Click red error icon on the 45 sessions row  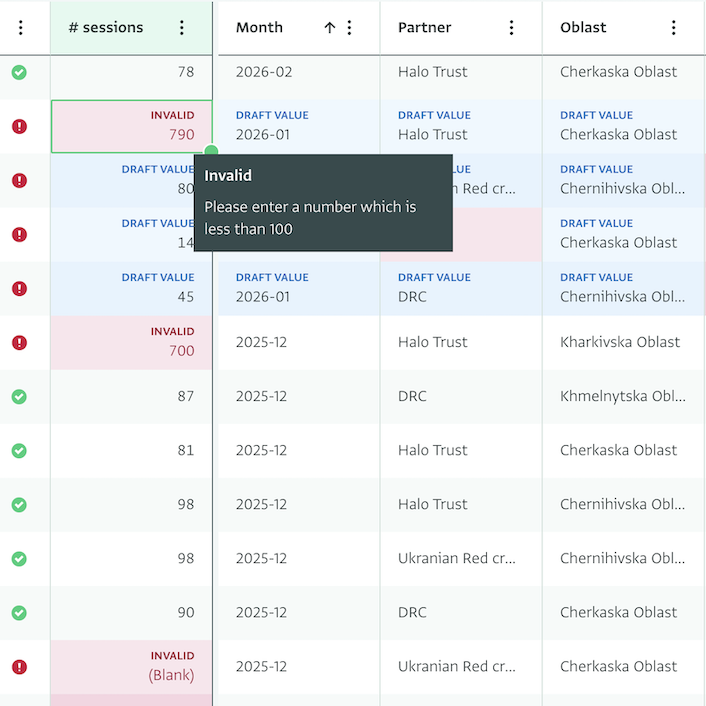(19, 289)
